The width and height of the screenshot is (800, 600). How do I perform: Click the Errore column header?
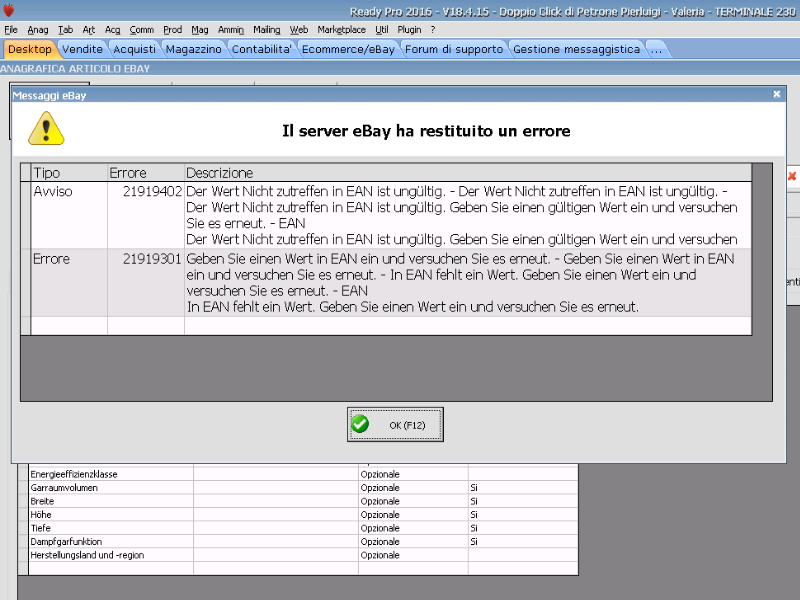[146, 173]
